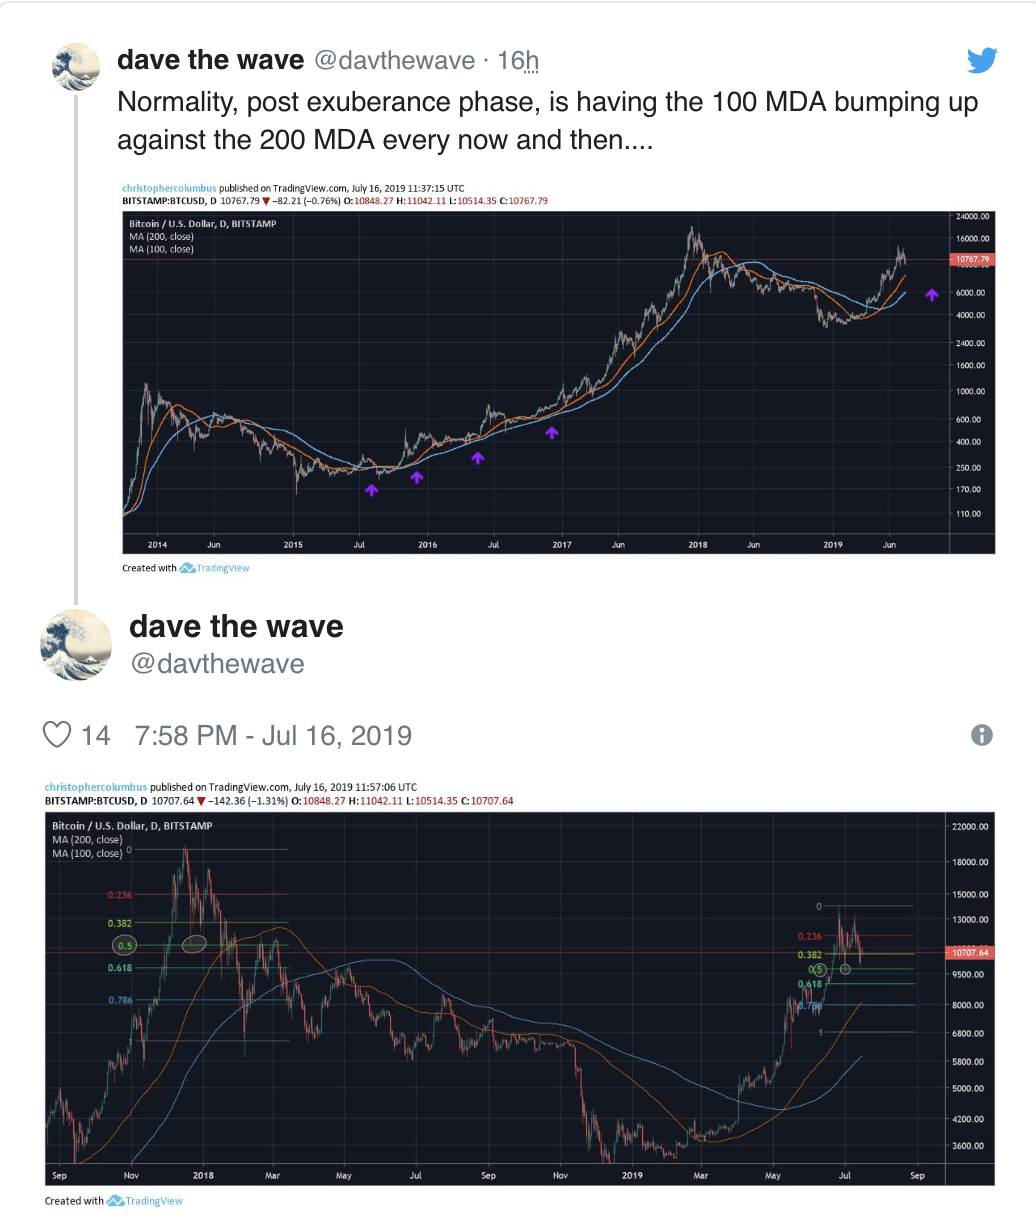Open the 7:58 PM - Jul 16, 2019 link
The height and width of the screenshot is (1230, 1036).
tap(273, 736)
